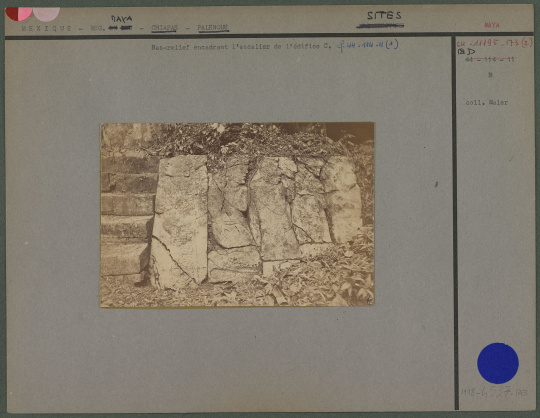
Task: Click the handwritten MAYA above REG.
Action: coord(121,19)
